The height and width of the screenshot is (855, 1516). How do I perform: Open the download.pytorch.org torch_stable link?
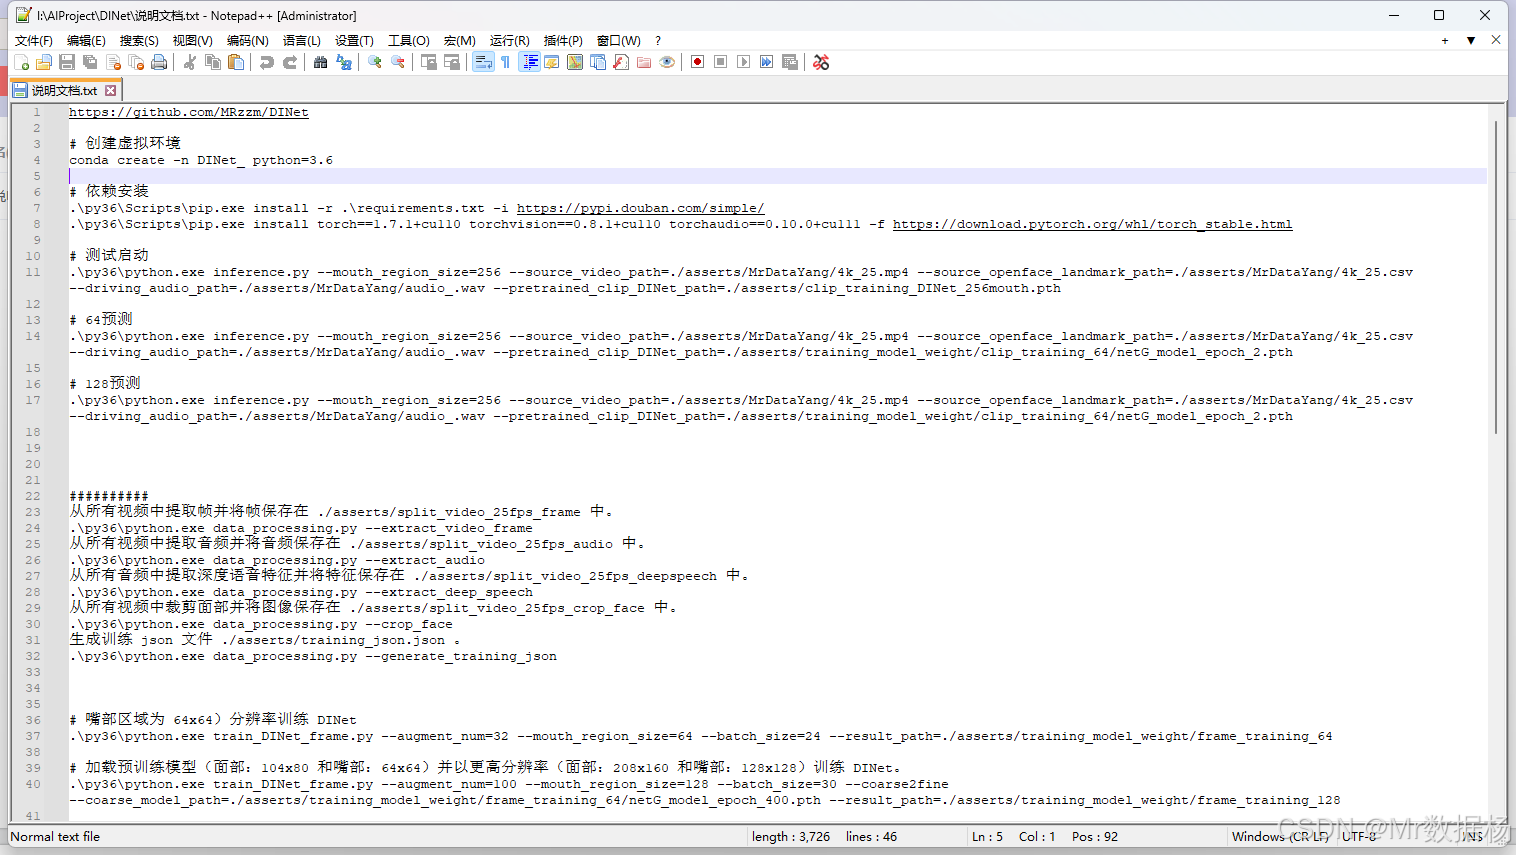tap(1093, 224)
